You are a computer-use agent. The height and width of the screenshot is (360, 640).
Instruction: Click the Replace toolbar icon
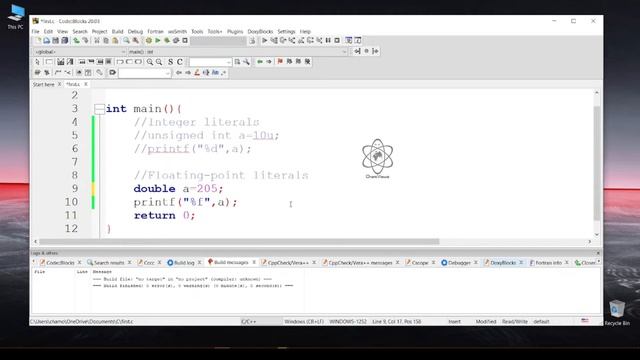(x=136, y=40)
